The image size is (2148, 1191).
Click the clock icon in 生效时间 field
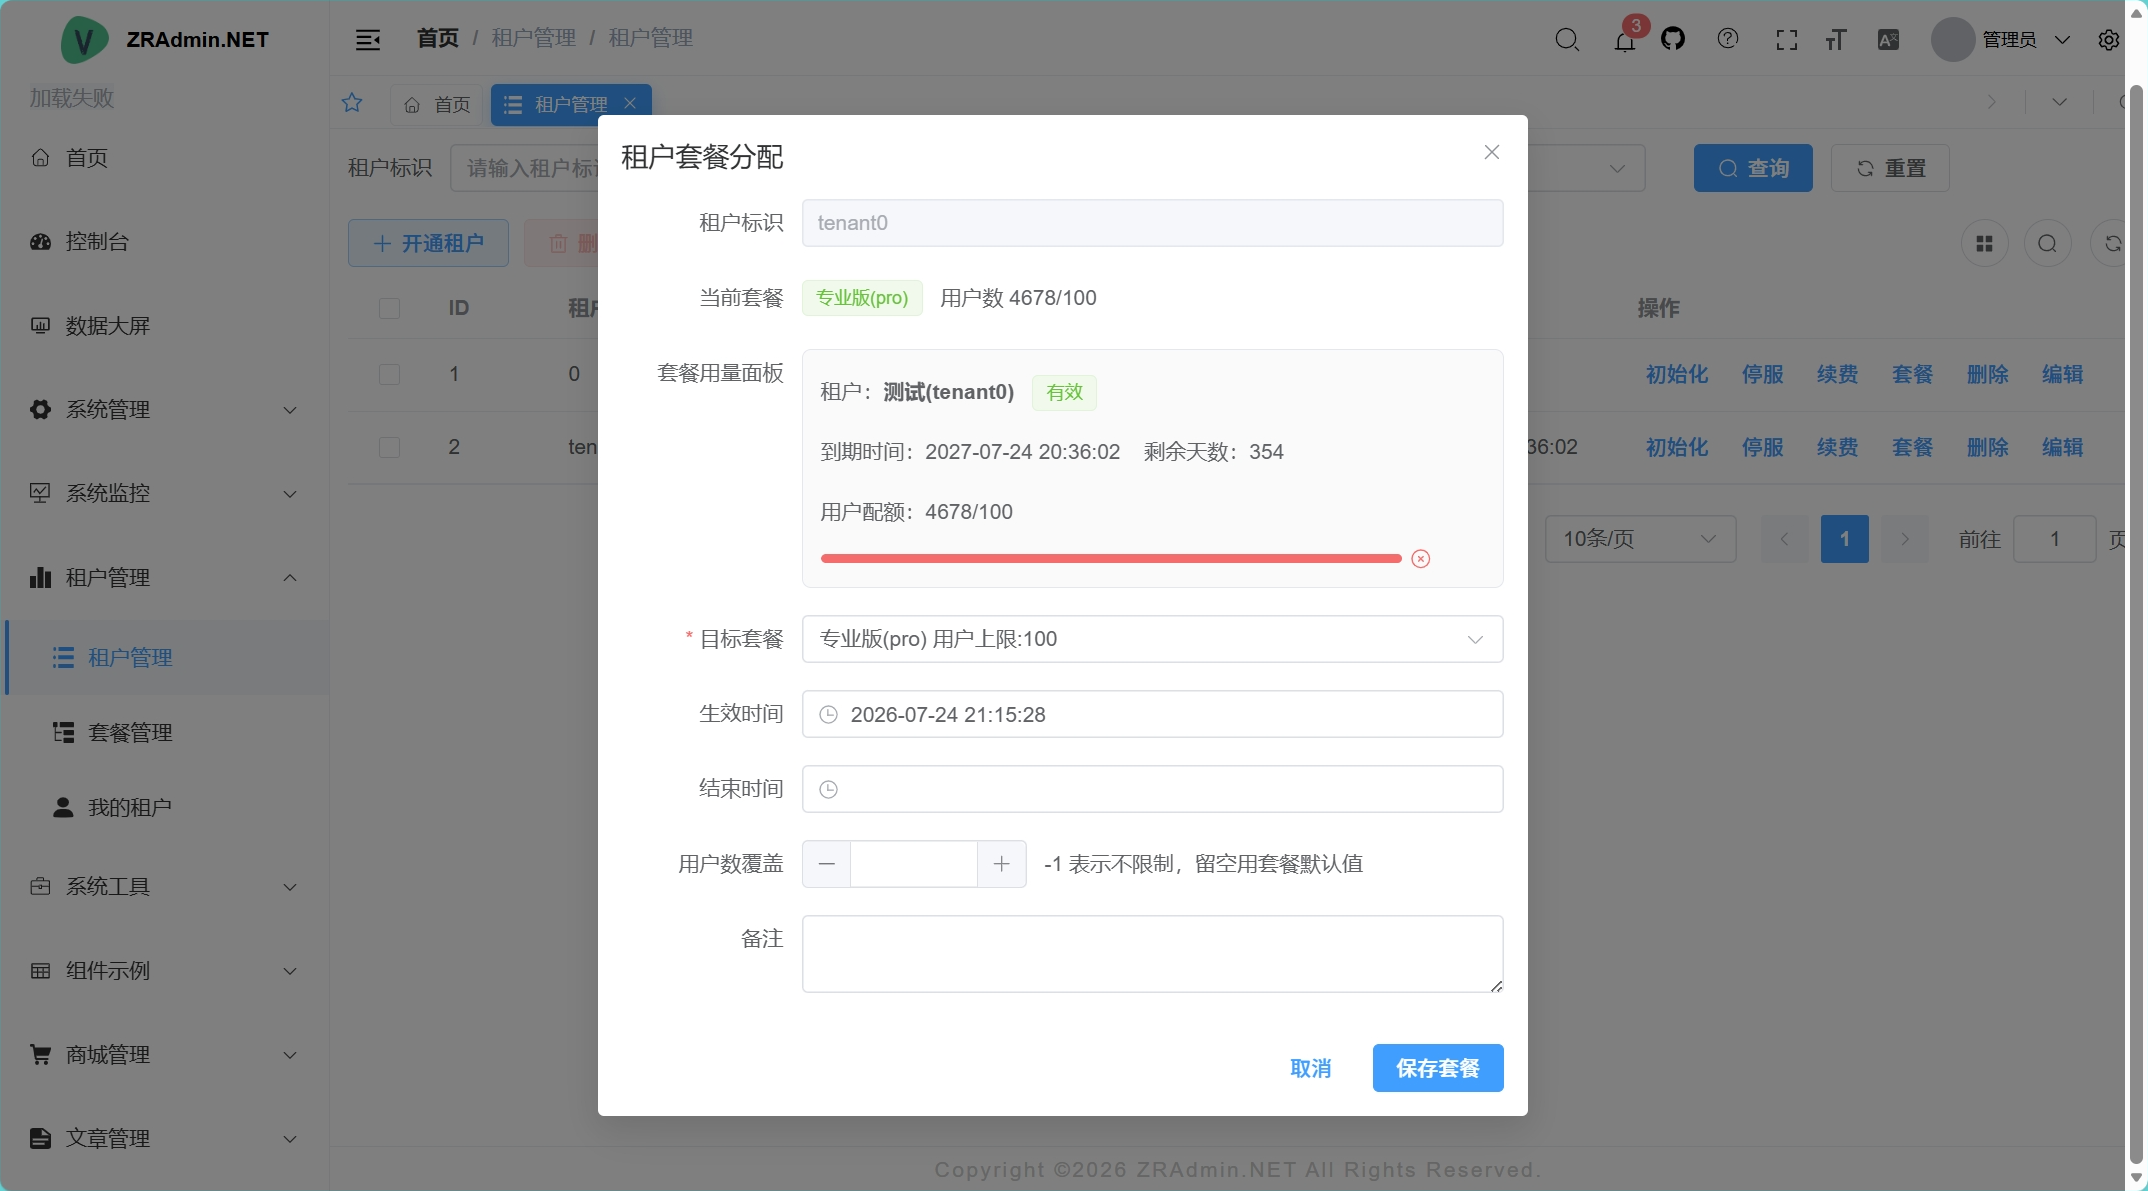pos(829,715)
